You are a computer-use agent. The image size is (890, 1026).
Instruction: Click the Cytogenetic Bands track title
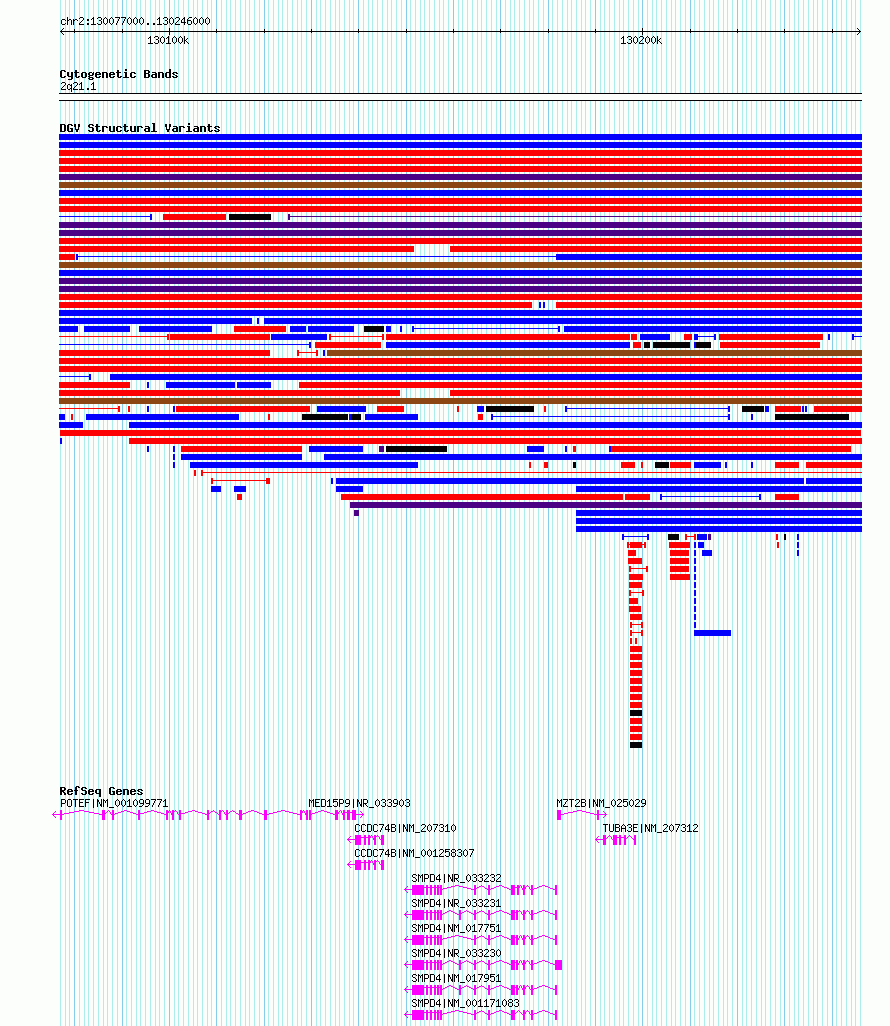[118, 74]
